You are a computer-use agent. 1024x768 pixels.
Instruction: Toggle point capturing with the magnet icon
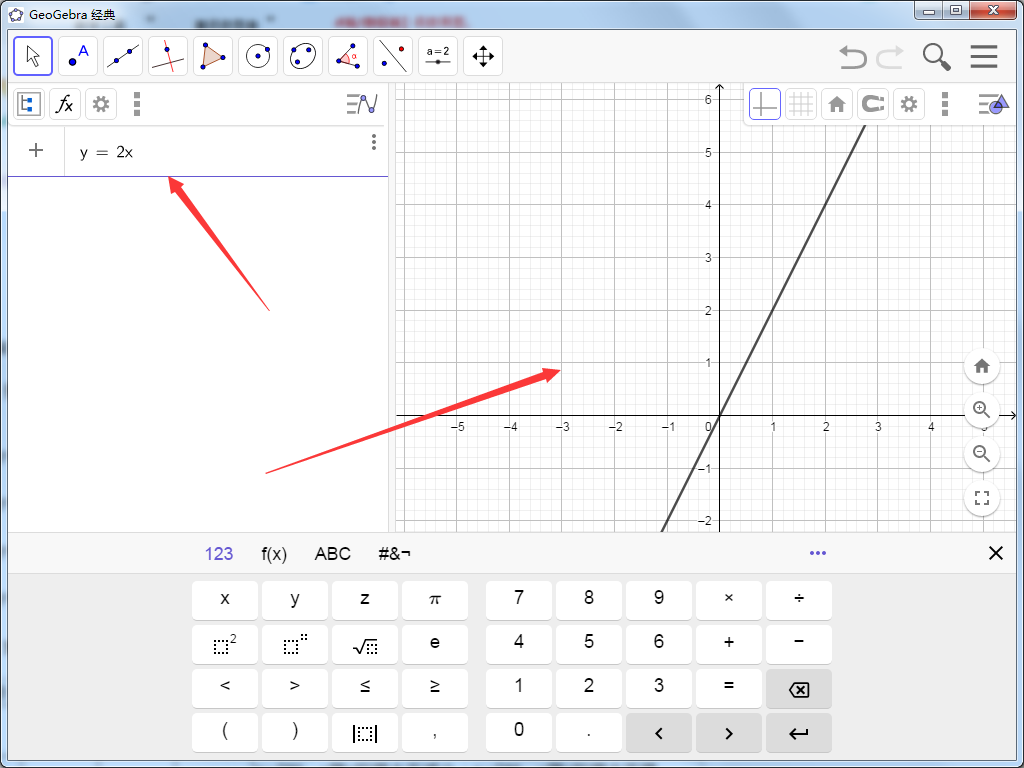tap(872, 104)
